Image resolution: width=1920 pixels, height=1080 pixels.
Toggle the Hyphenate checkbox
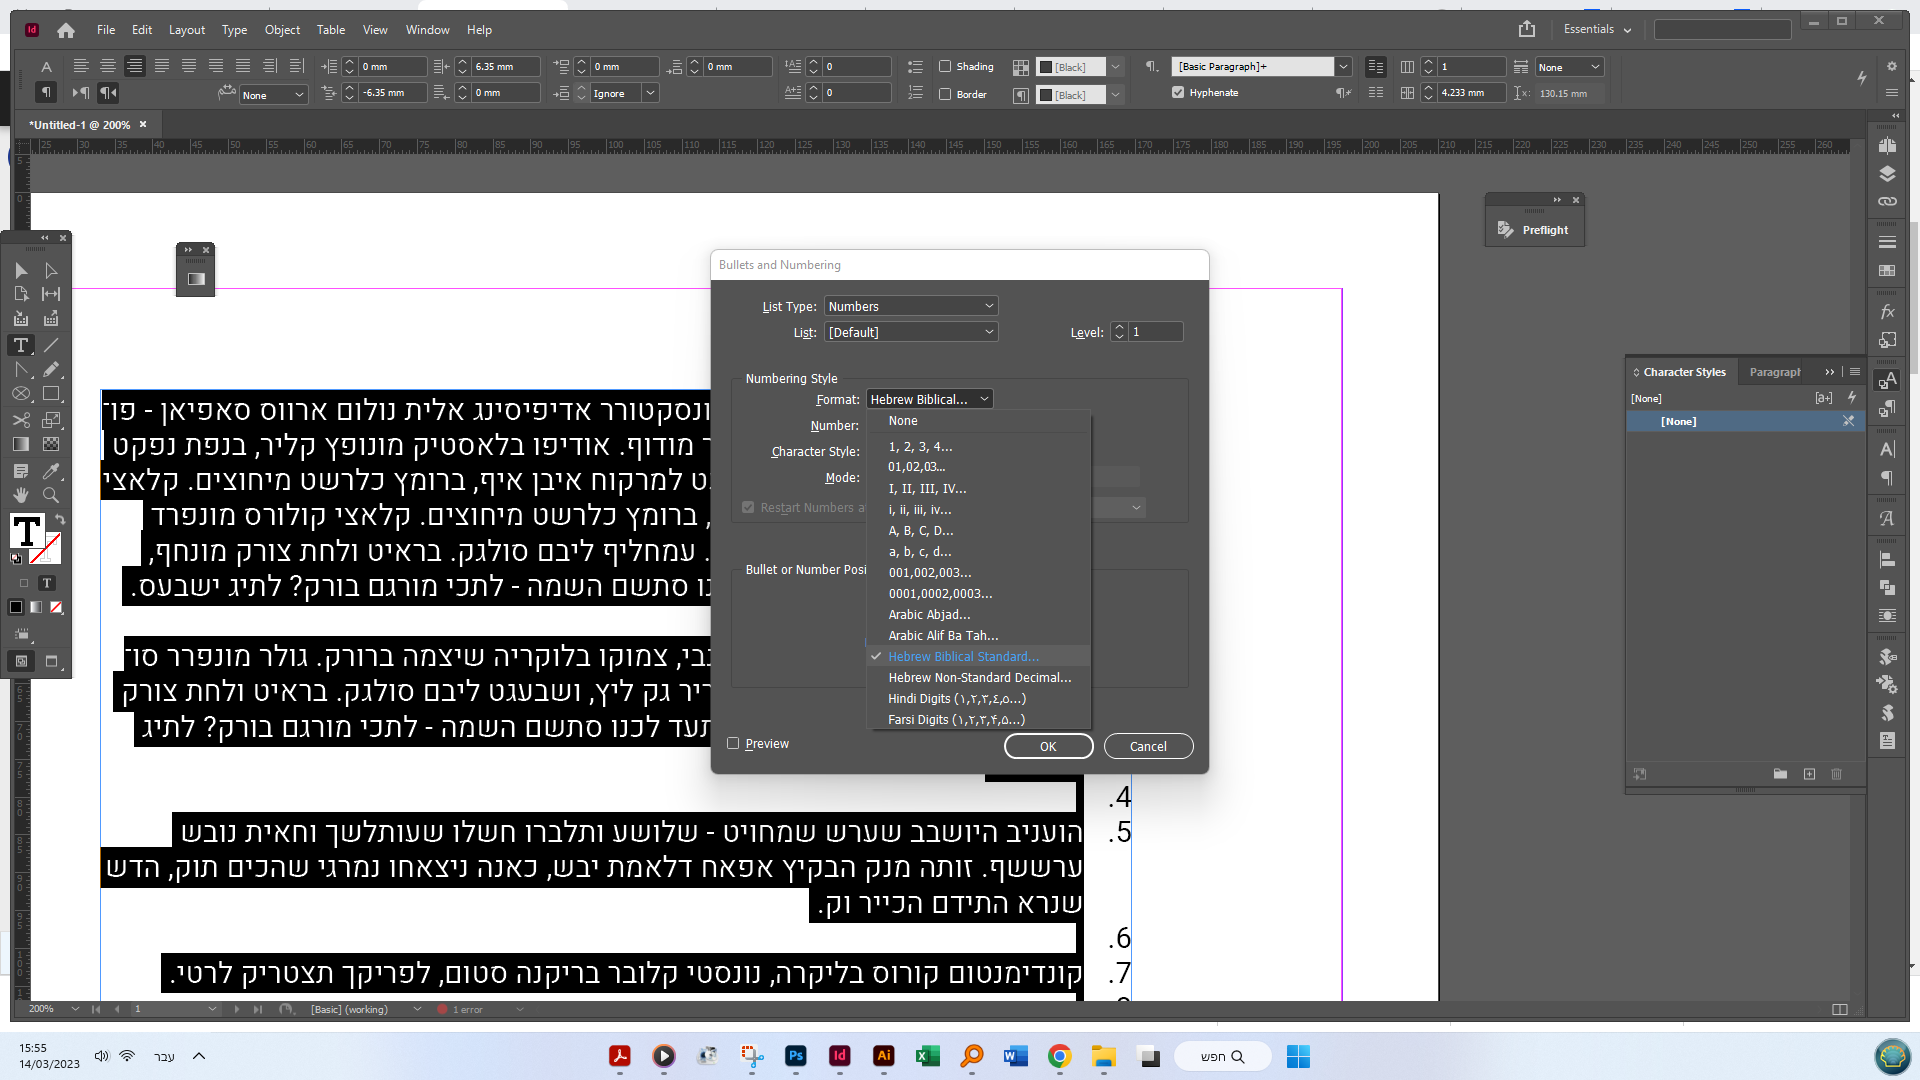pyautogui.click(x=1178, y=93)
